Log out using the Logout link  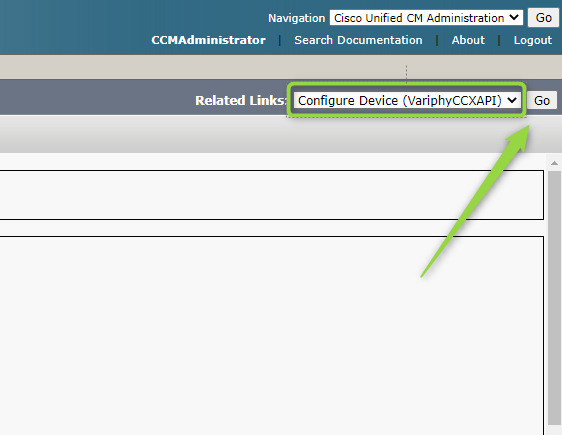533,40
